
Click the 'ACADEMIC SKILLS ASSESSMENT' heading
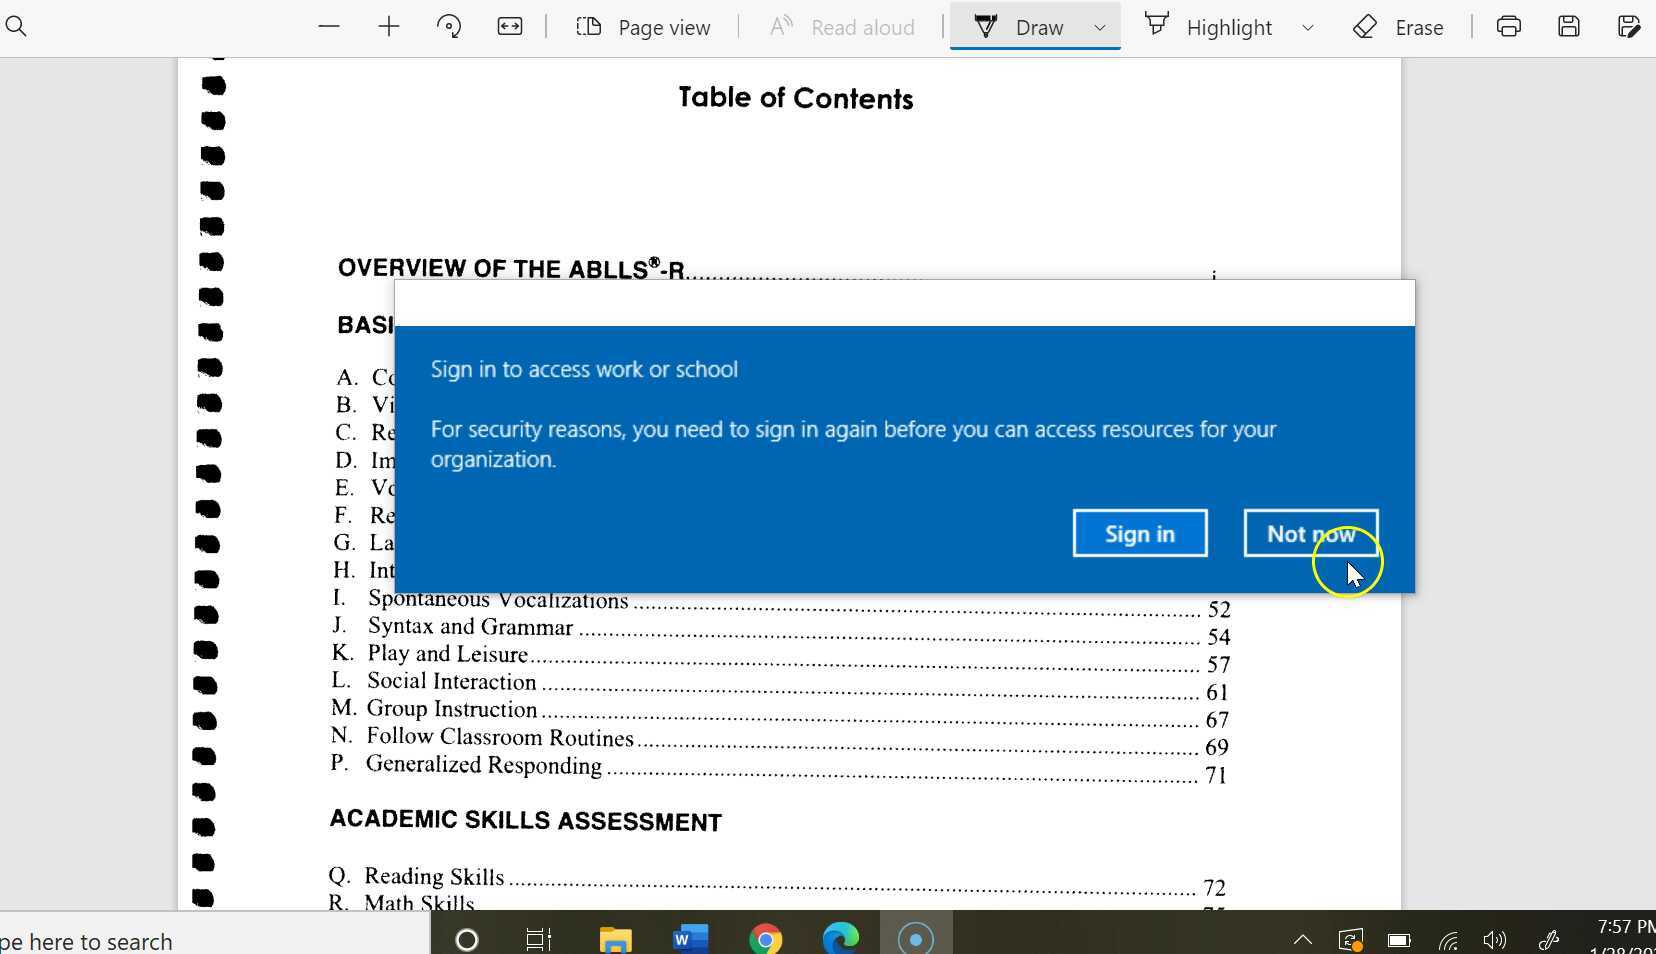coord(526,821)
